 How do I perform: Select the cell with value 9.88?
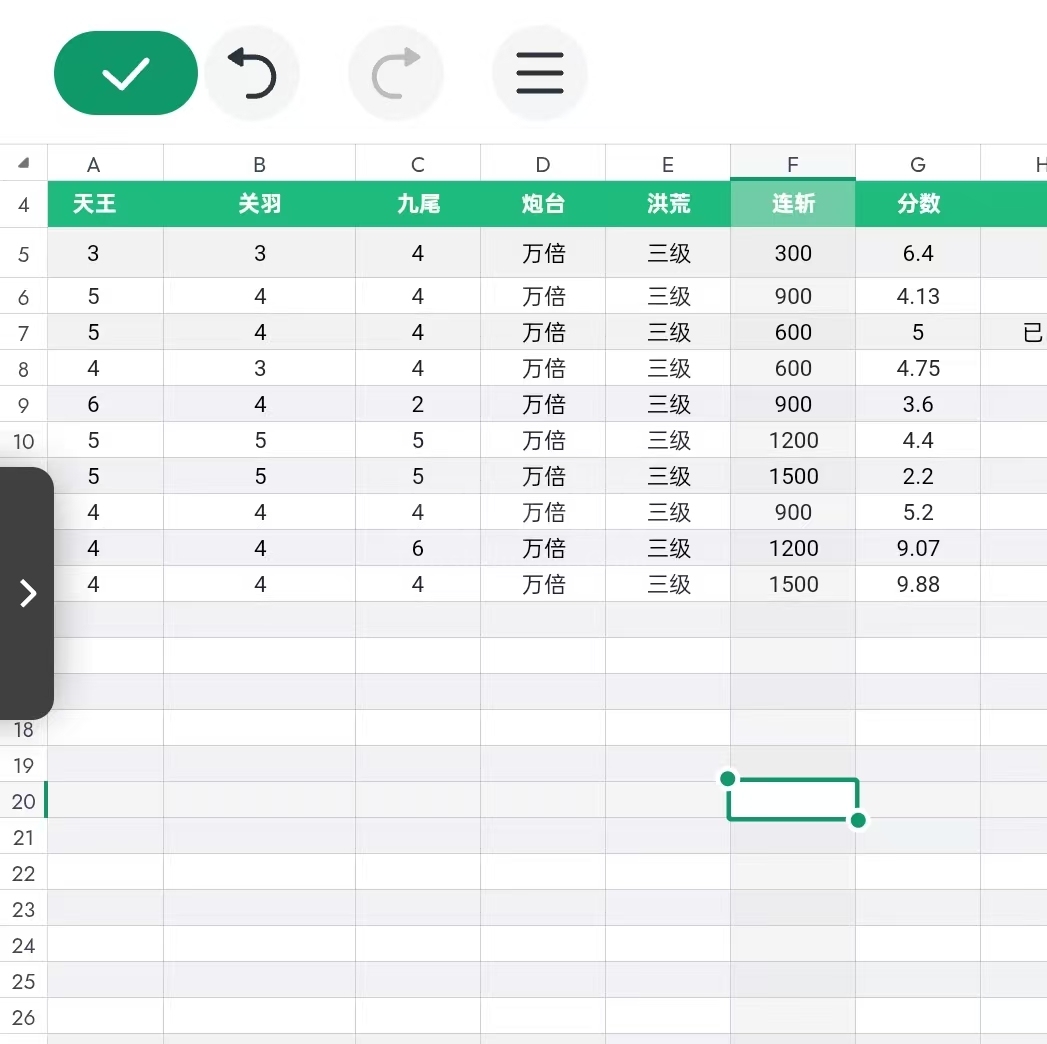point(918,584)
